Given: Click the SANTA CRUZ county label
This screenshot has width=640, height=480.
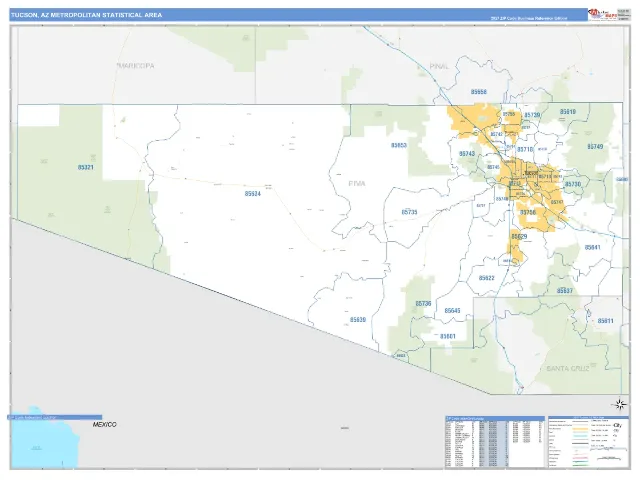Looking at the screenshot, I should click(x=567, y=369).
